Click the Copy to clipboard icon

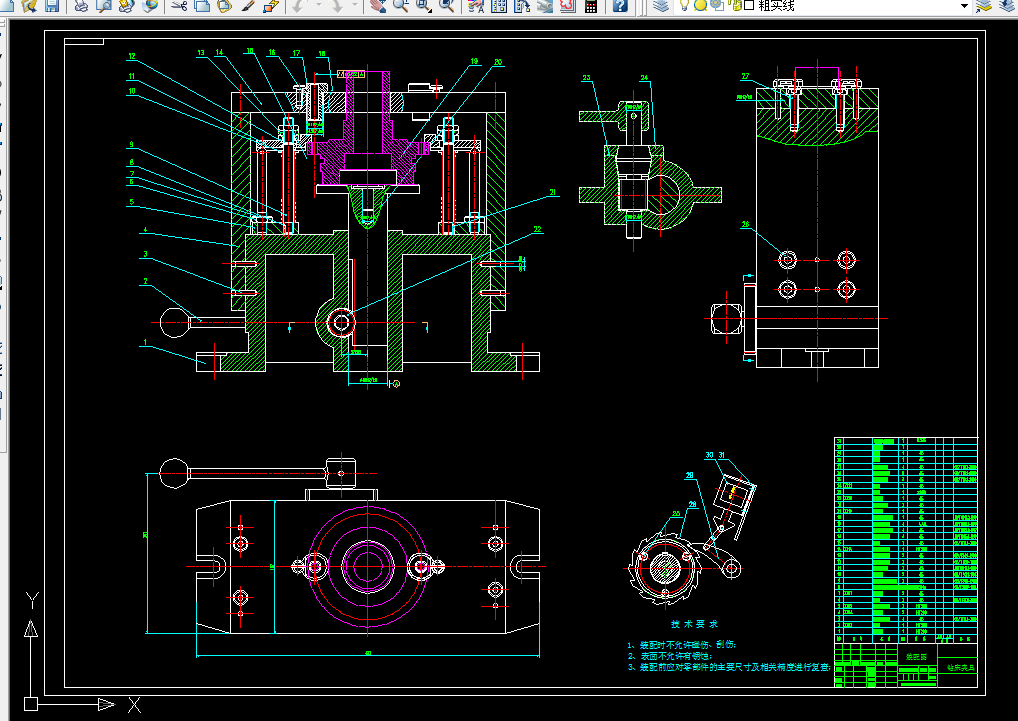coord(203,6)
